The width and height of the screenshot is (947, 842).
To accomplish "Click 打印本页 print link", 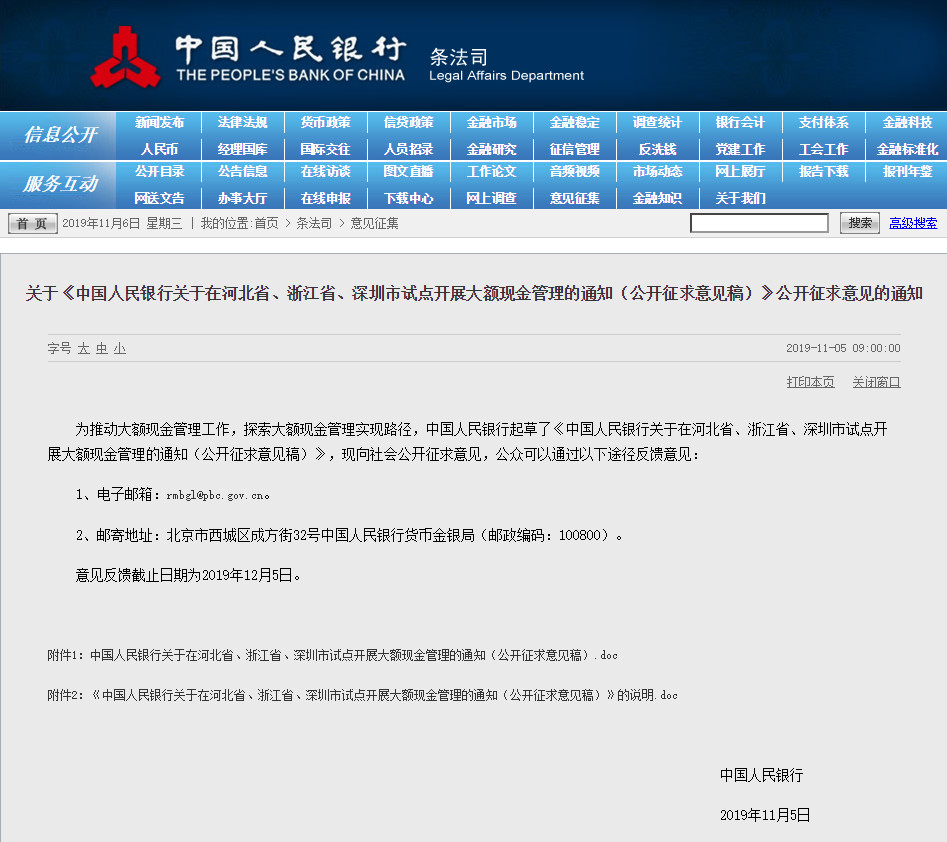I will point(811,382).
